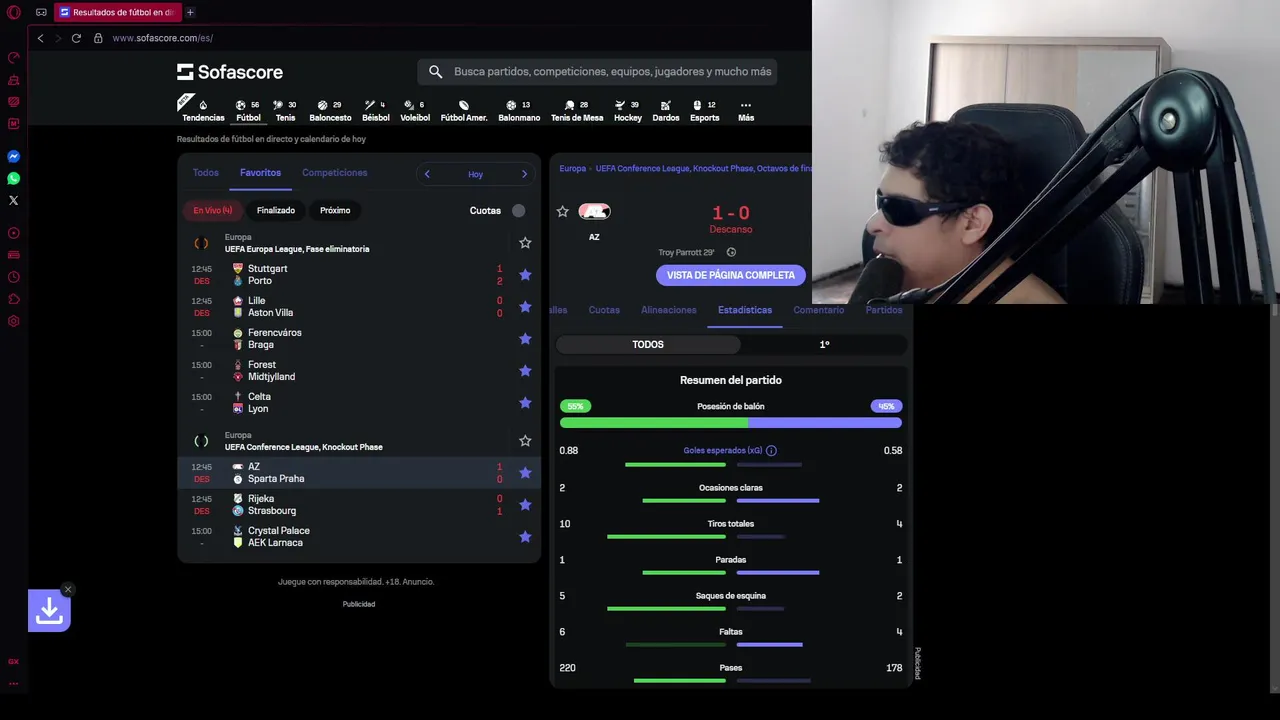Toggle the Cuotas switch
This screenshot has height=720, width=1280.
(x=518, y=210)
